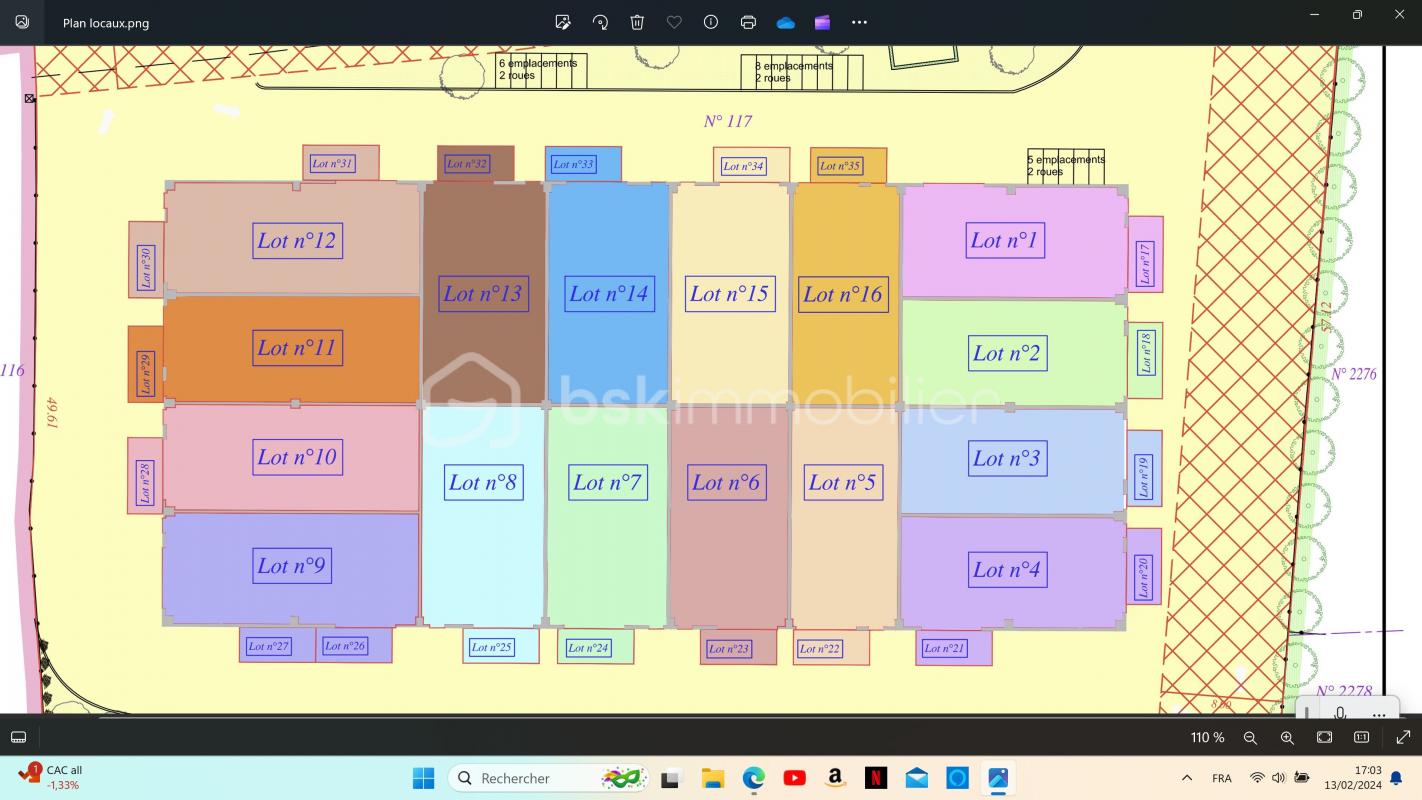
Task: Rotate the image using the rotate icon
Action: [x=600, y=22]
